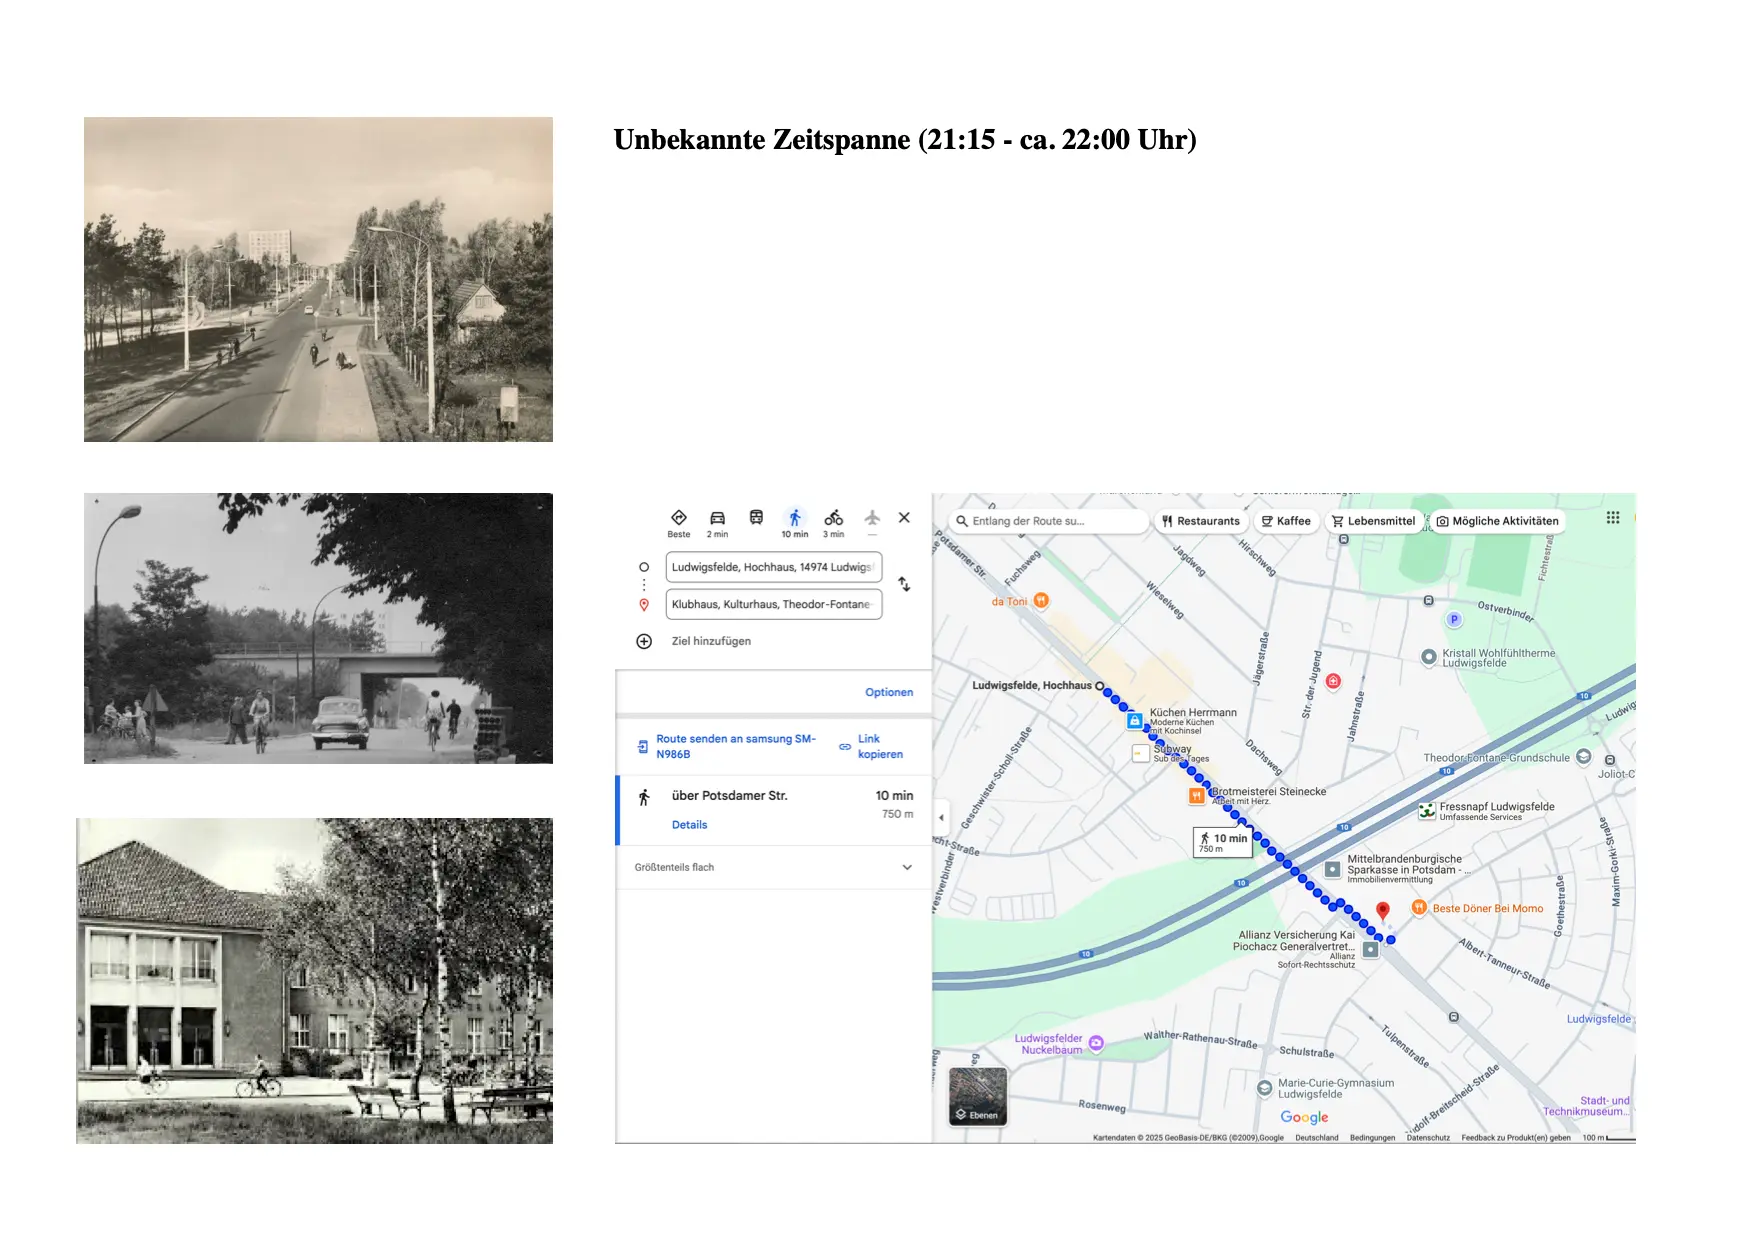Screen dimensions: 1753x1240
Task: Click the 'Entlang der Route su...' search box
Action: point(1048,521)
